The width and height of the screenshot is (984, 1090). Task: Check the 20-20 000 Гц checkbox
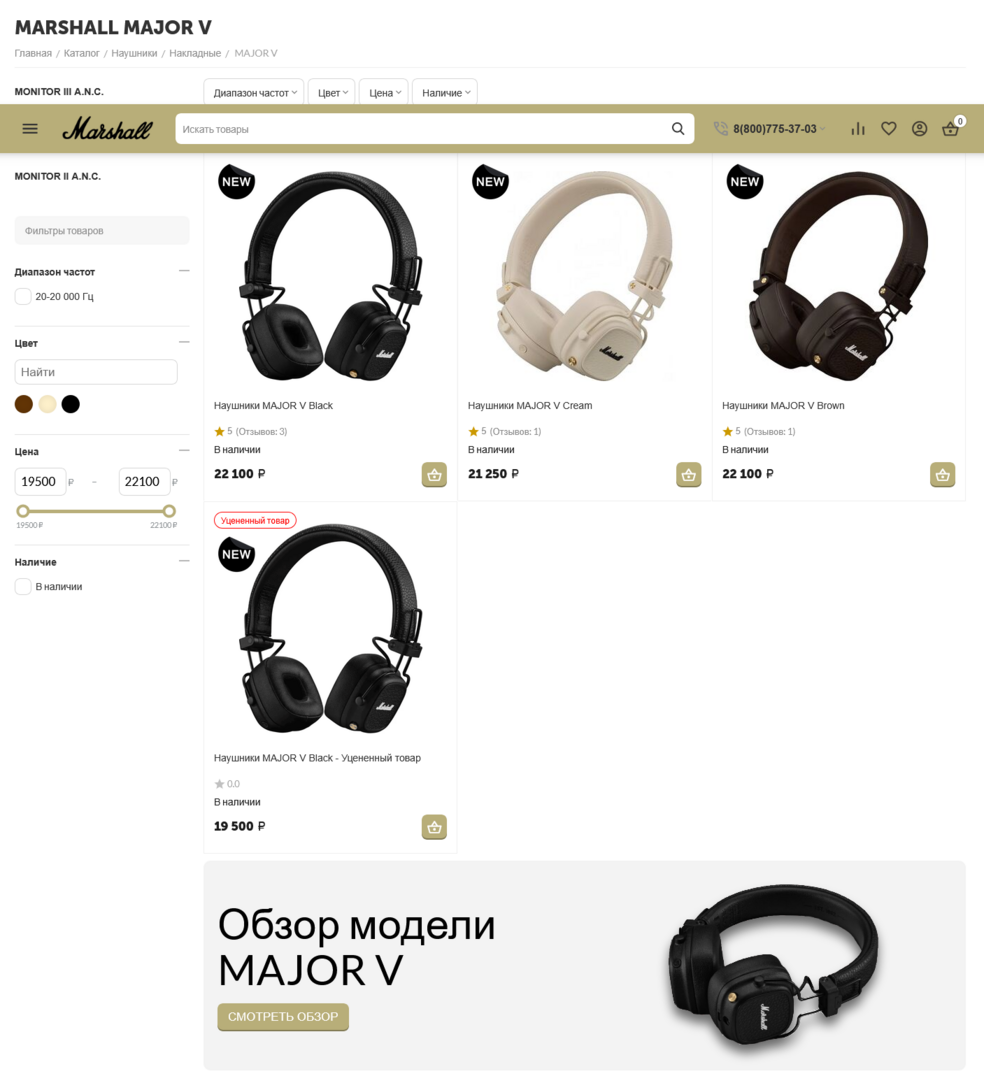(x=23, y=297)
